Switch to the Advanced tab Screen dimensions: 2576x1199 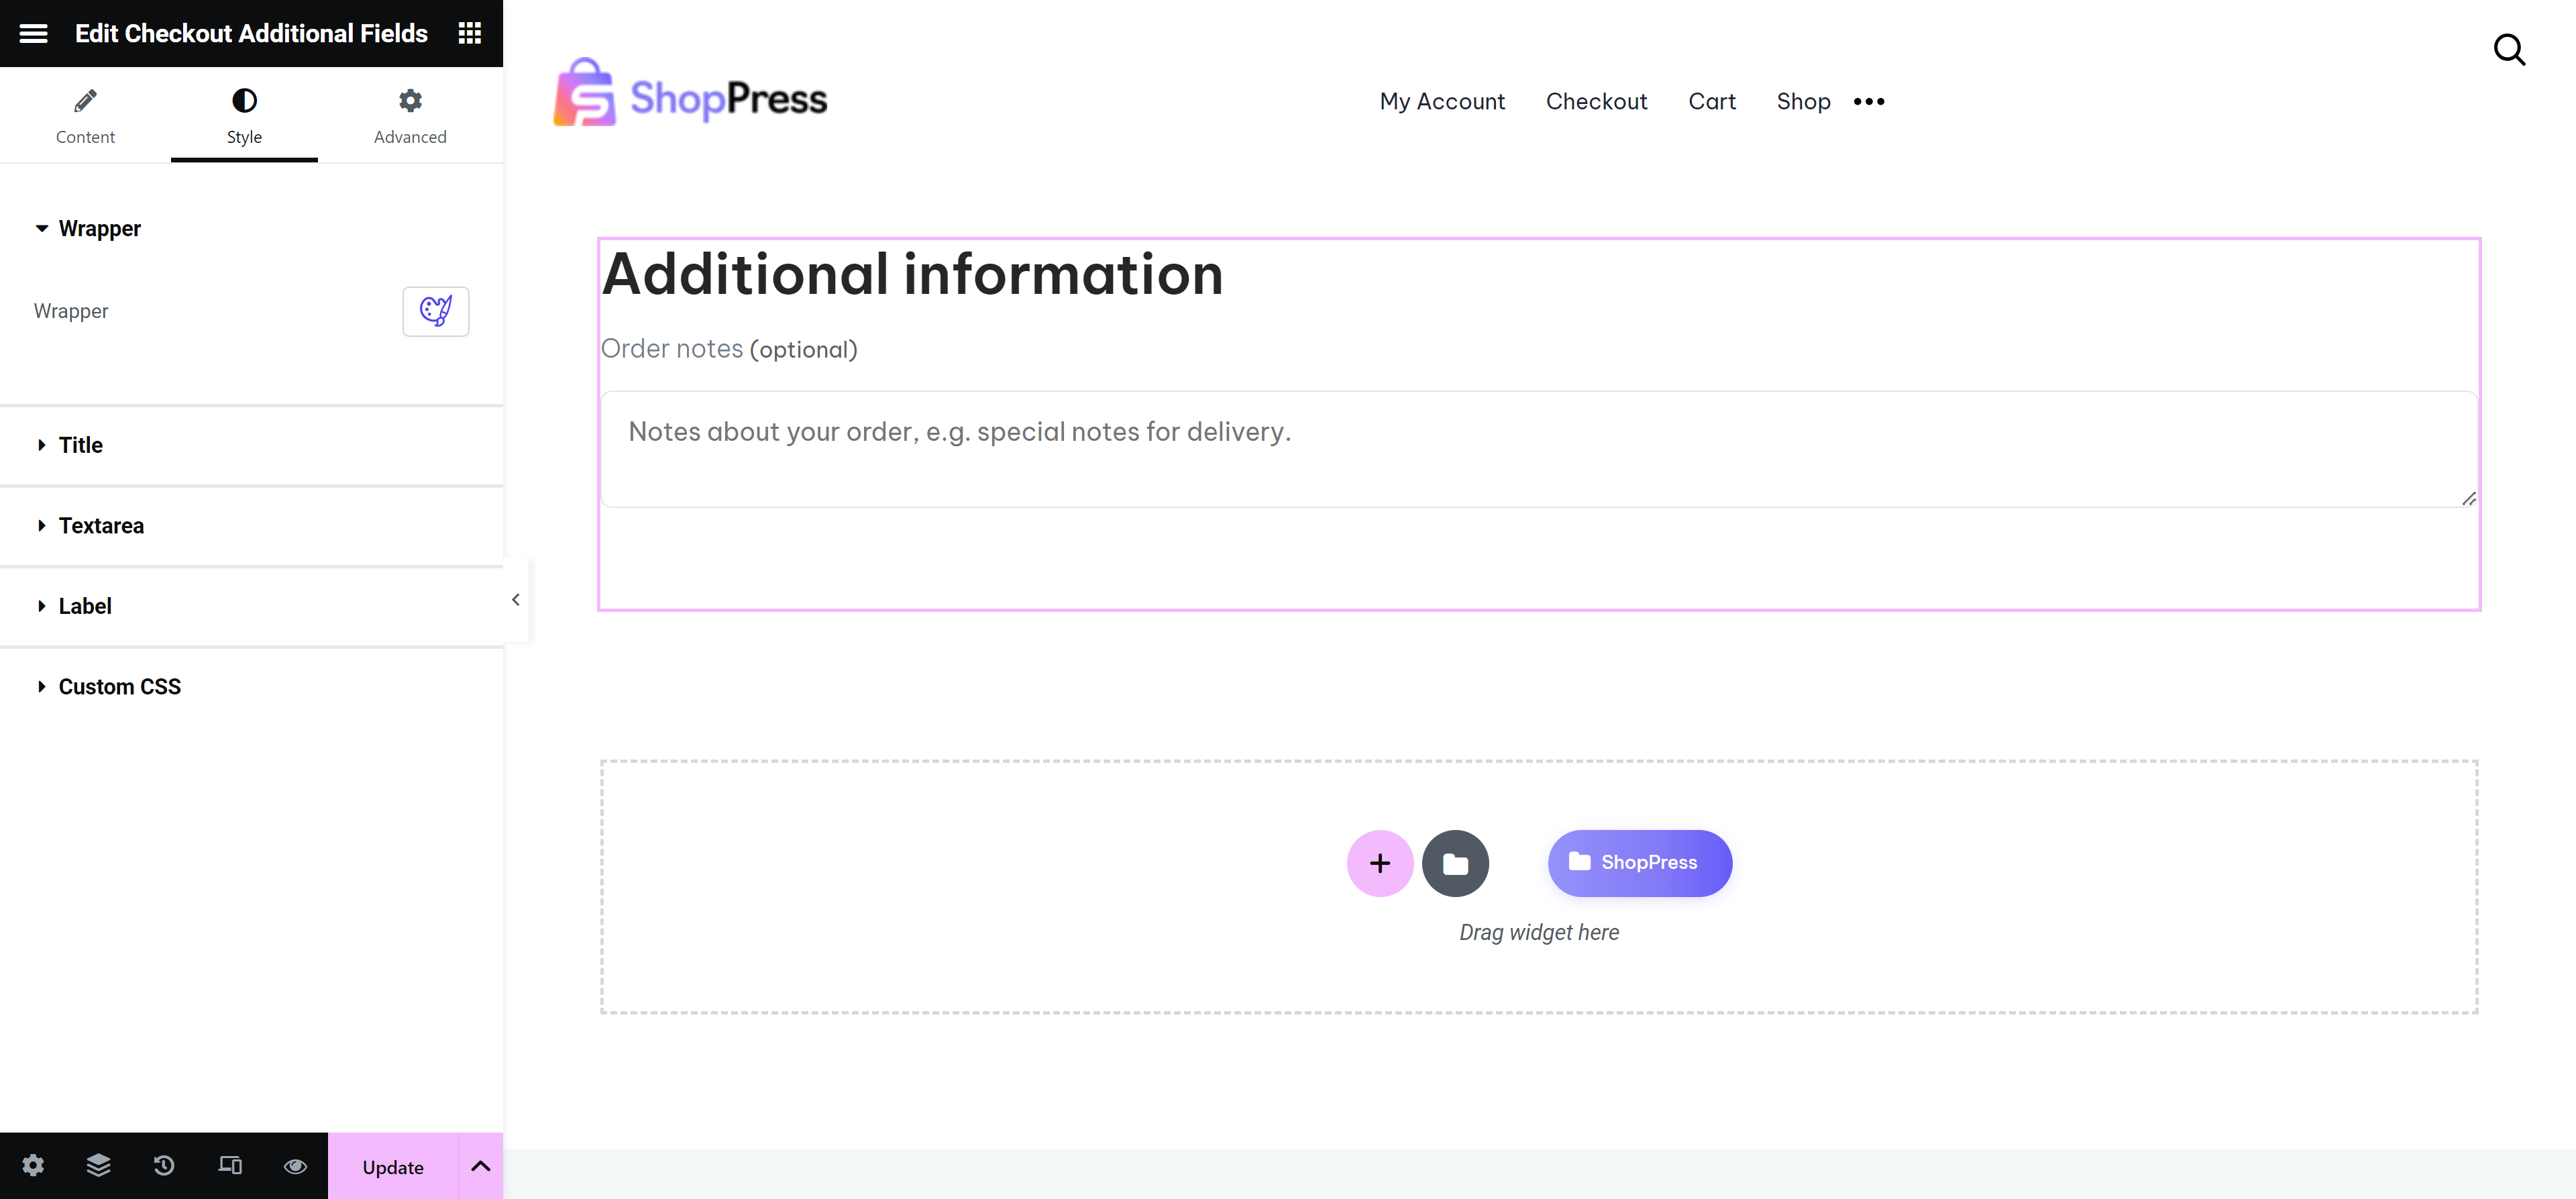pos(410,116)
